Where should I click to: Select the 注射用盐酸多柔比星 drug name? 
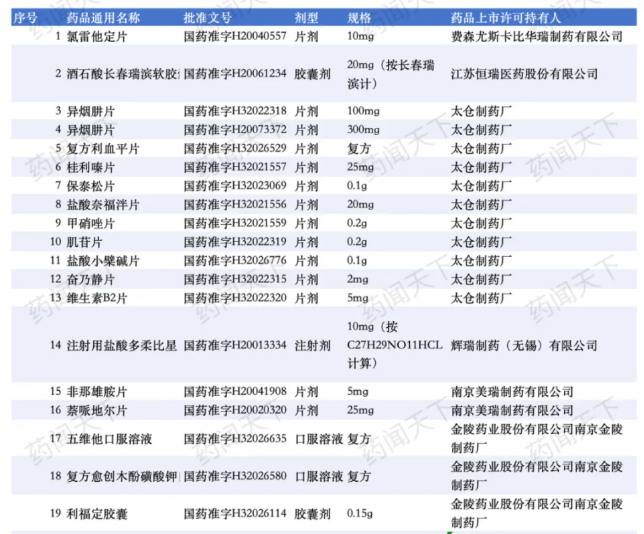[121, 346]
